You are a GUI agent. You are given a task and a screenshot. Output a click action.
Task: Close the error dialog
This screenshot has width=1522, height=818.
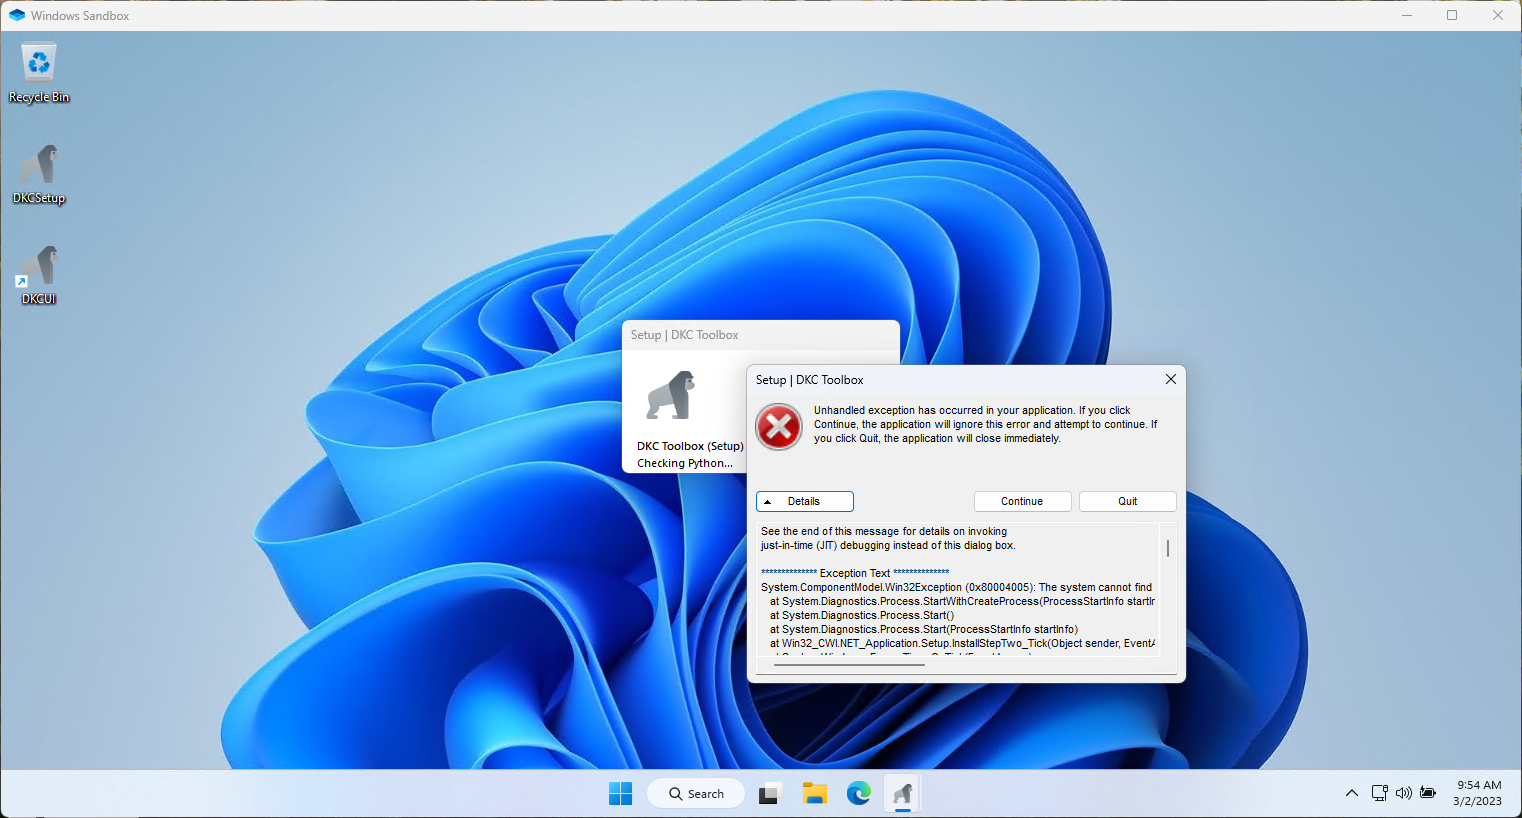[1170, 379]
